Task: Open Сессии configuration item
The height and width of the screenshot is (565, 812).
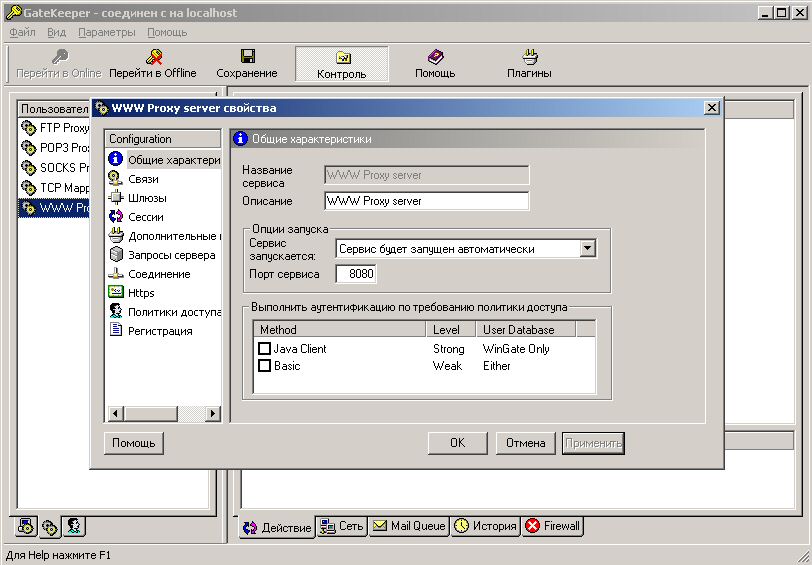Action: pyautogui.click(x=136, y=217)
